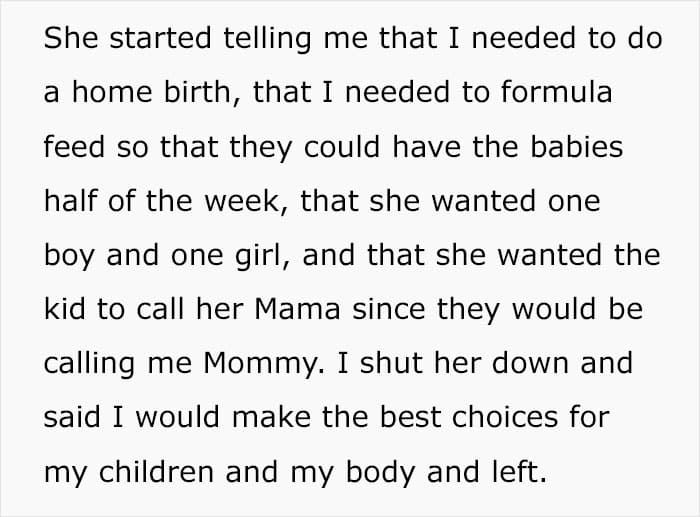
Task: Click the opening word "She"
Action: pyautogui.click(x=71, y=38)
